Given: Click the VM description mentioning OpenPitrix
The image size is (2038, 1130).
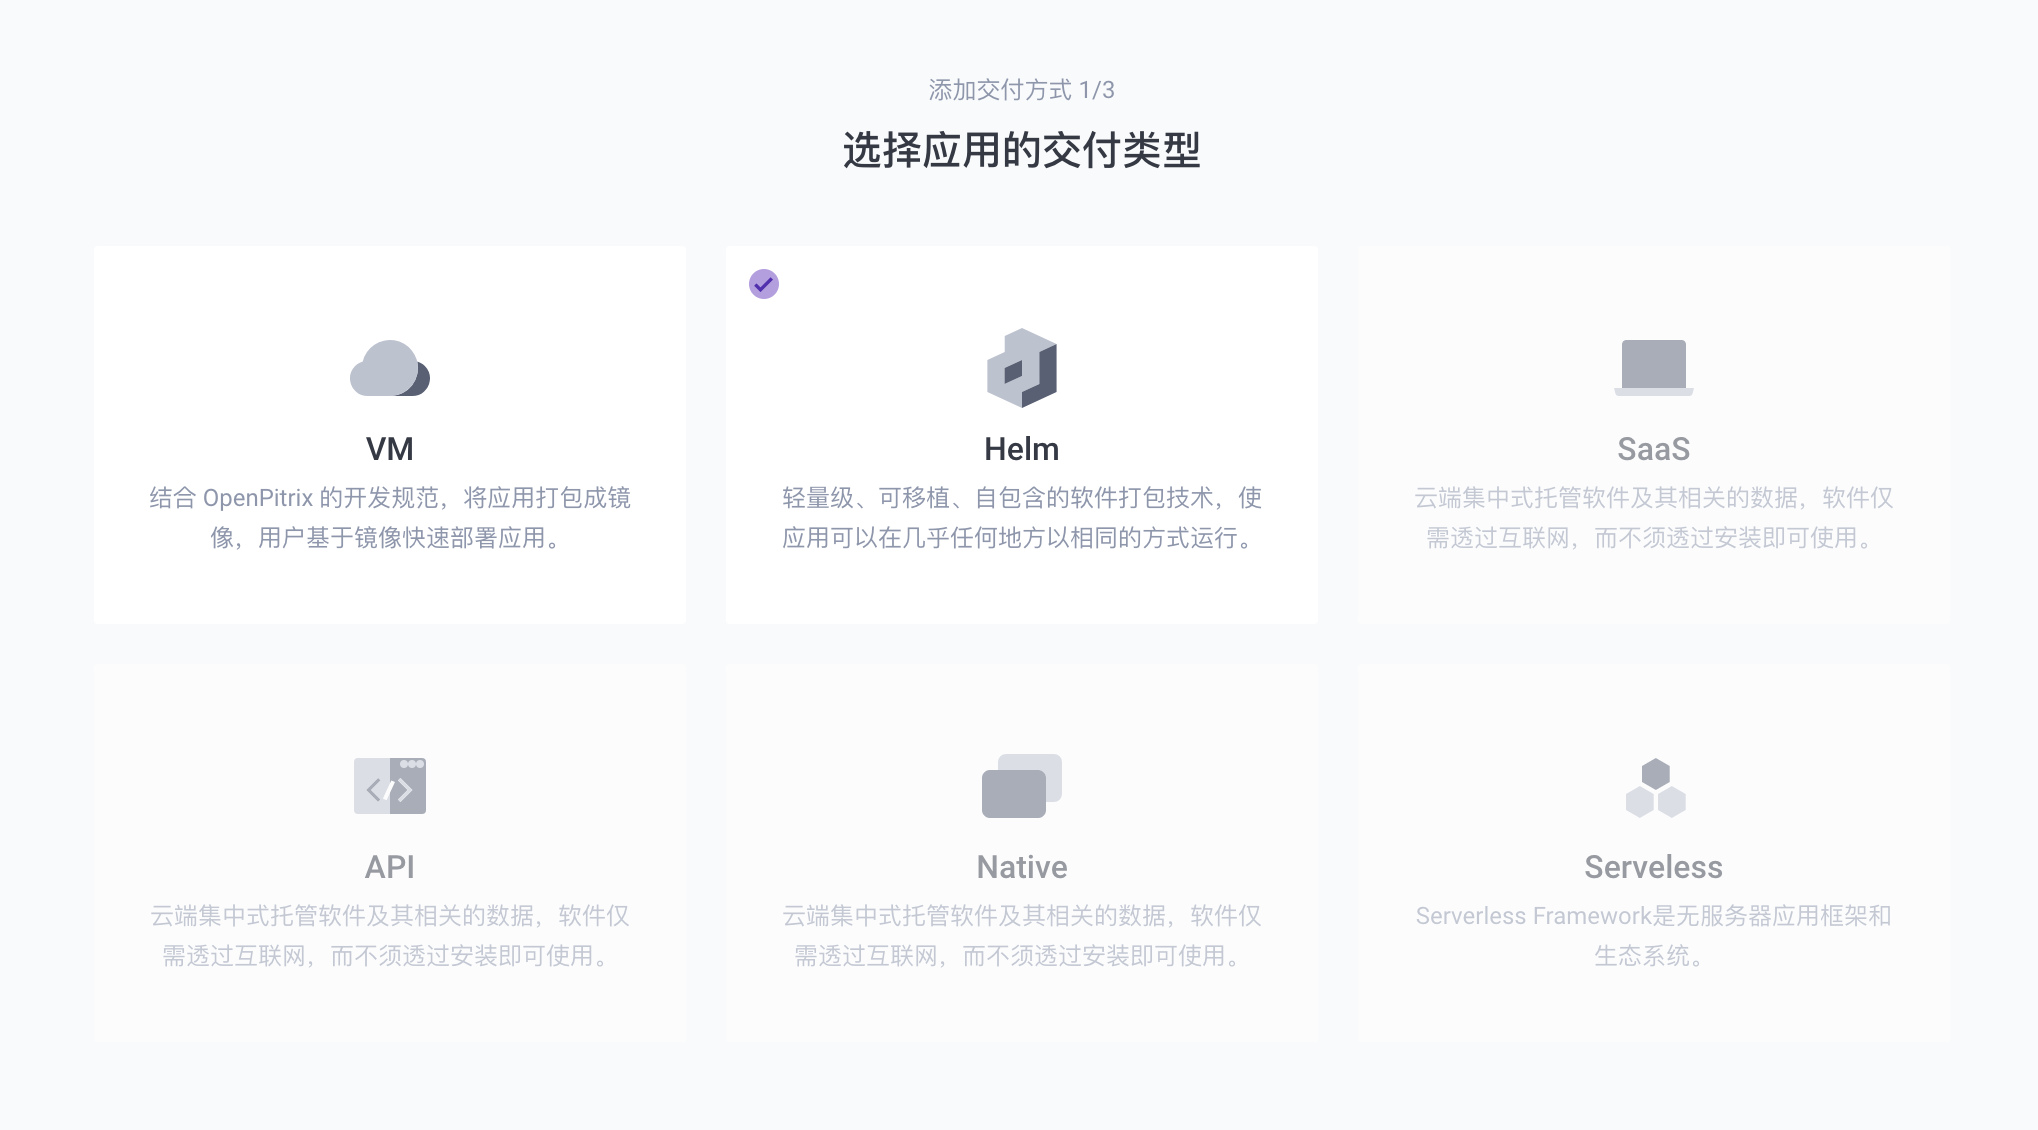Looking at the screenshot, I should coord(390,518).
